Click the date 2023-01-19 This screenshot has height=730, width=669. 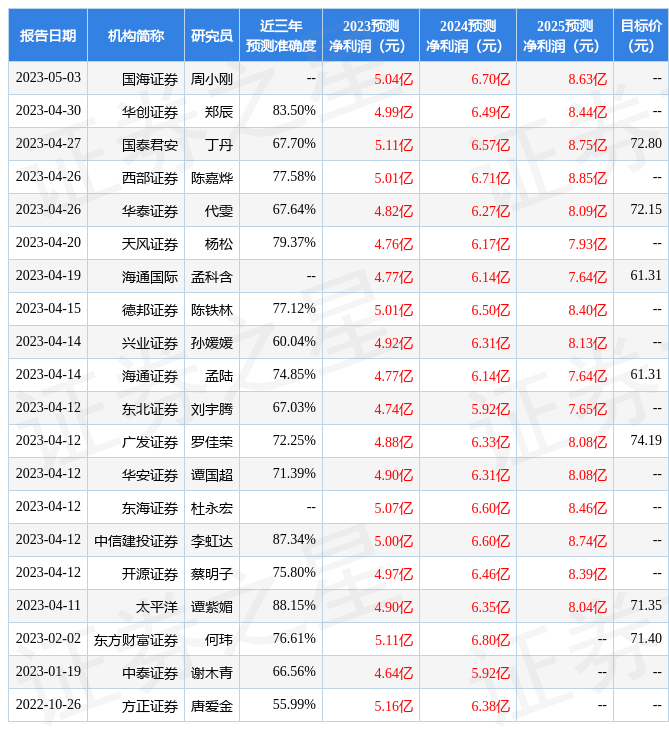(x=48, y=672)
